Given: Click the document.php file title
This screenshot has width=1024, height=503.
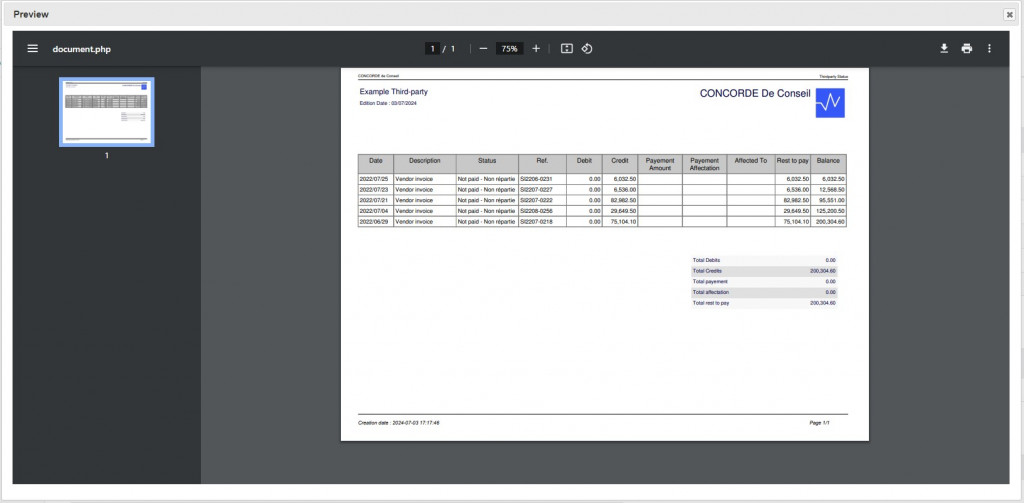Looking at the screenshot, I should [x=82, y=49].
